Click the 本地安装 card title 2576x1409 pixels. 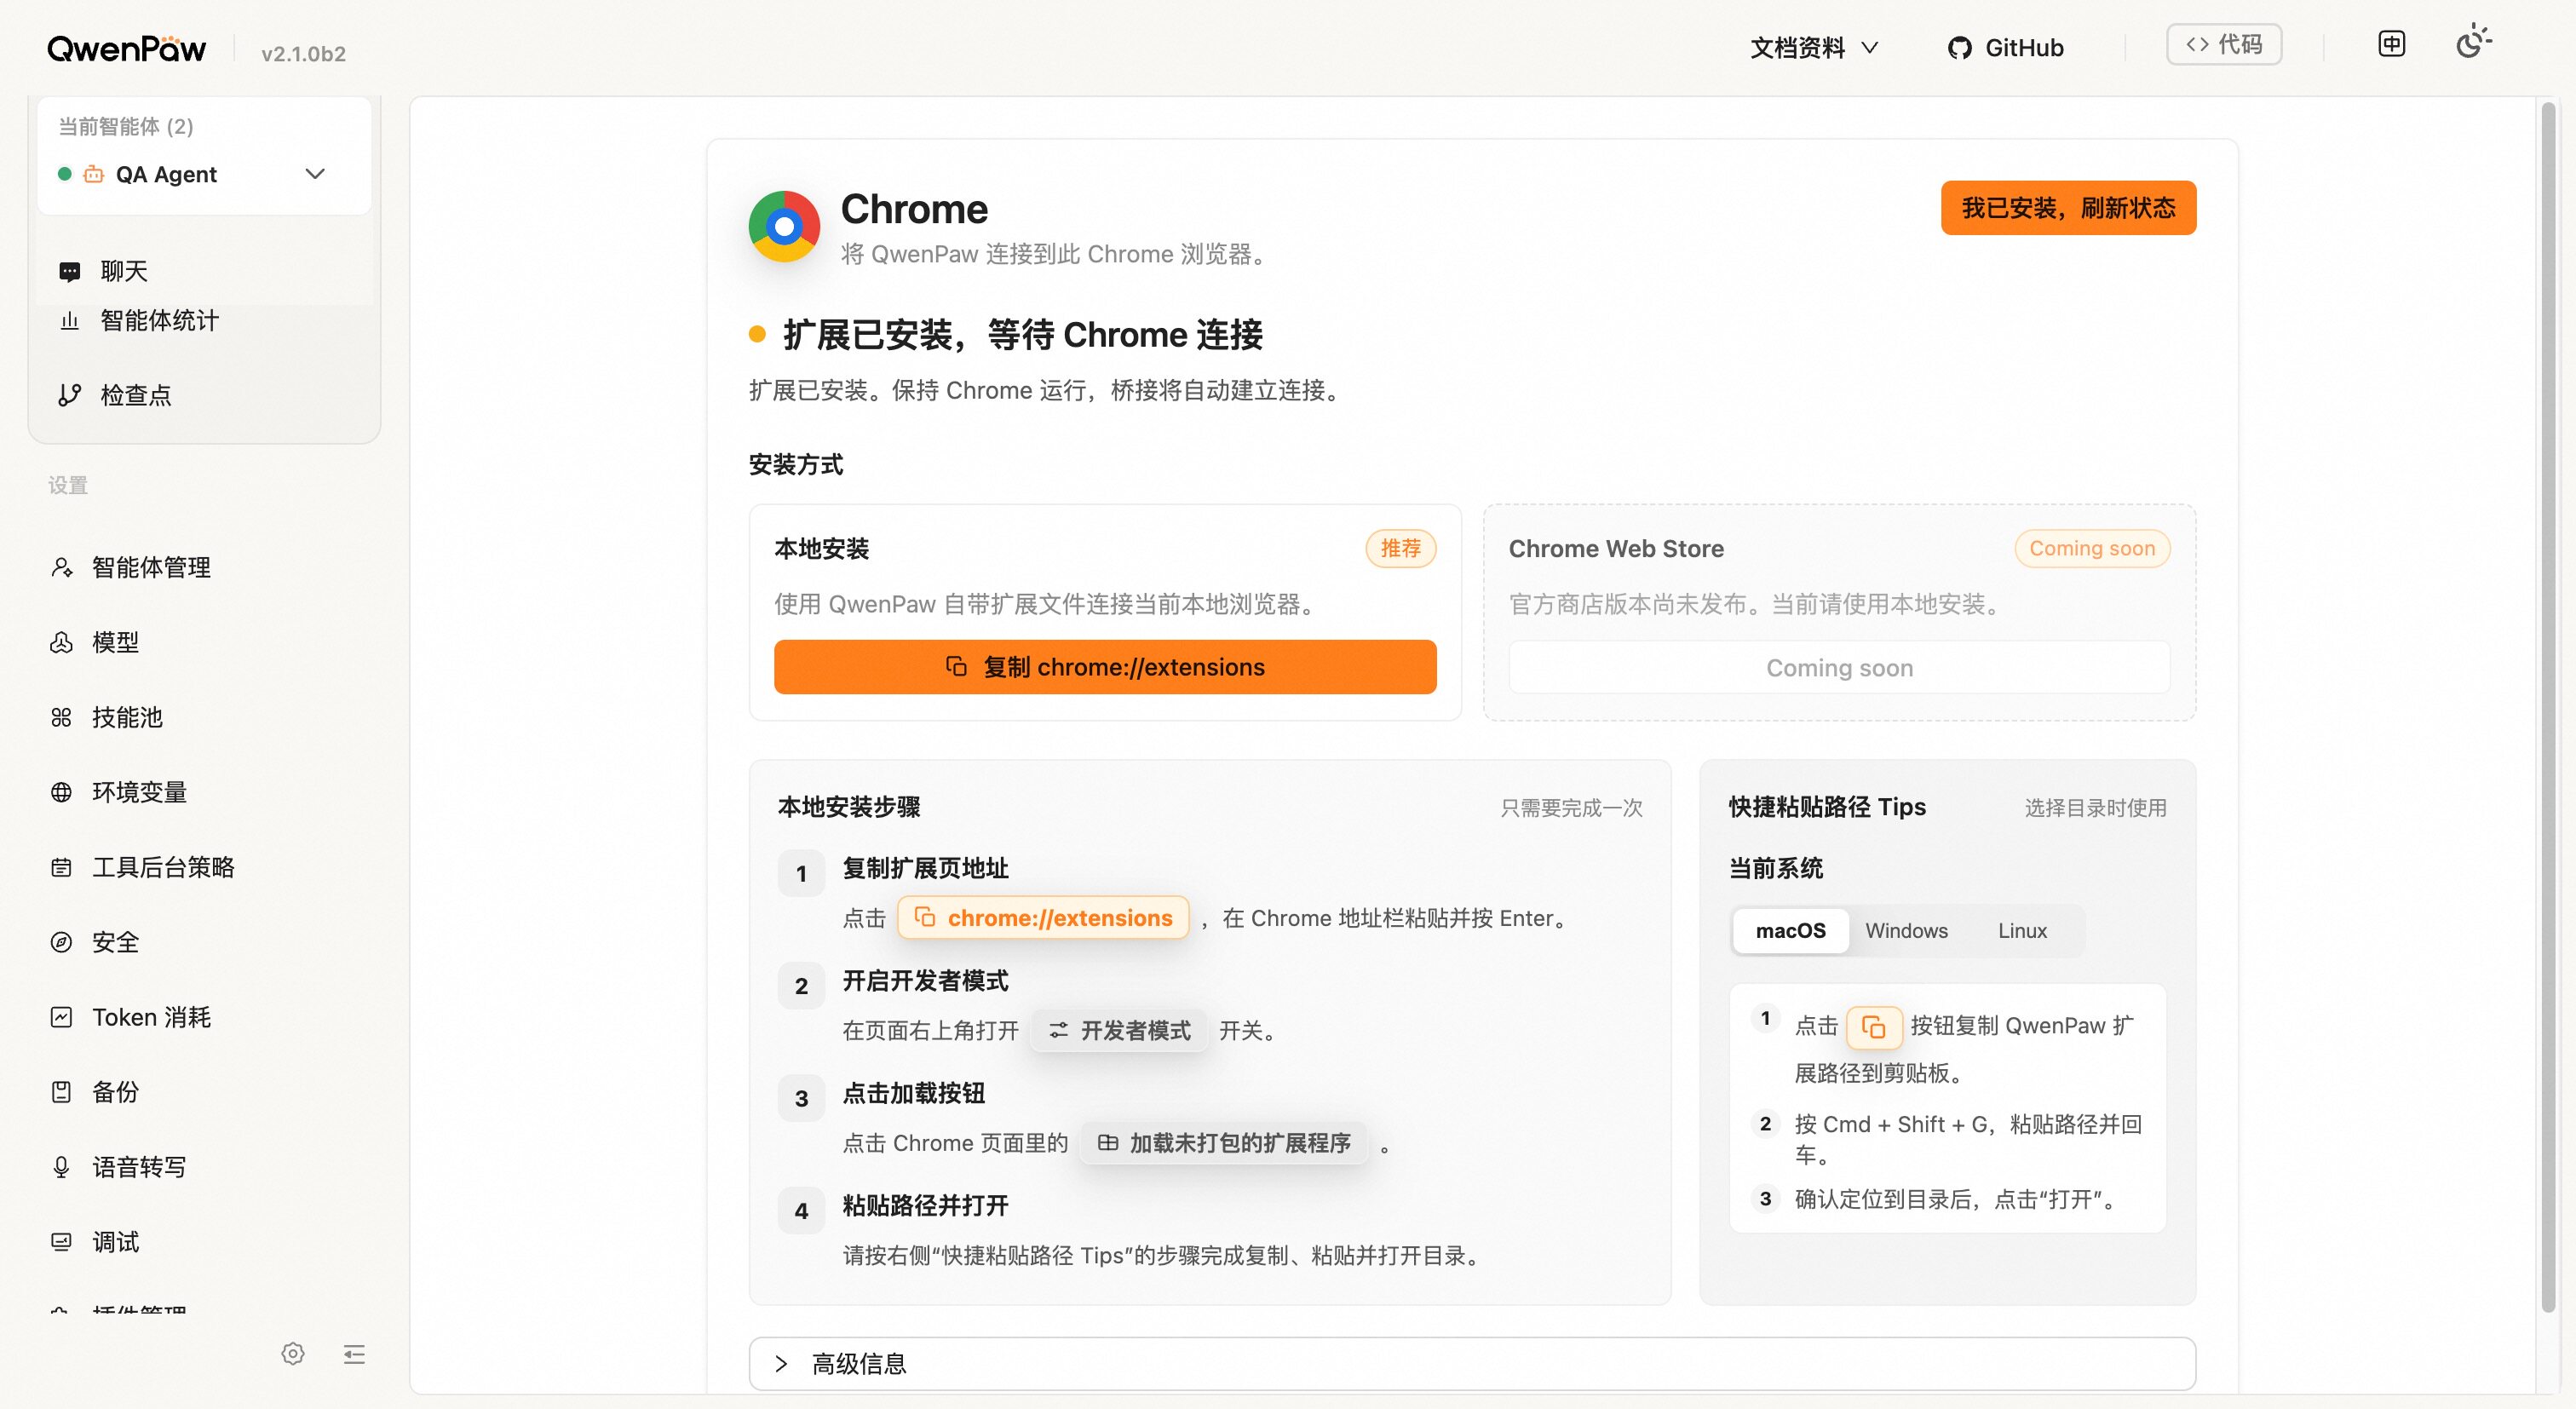point(821,549)
